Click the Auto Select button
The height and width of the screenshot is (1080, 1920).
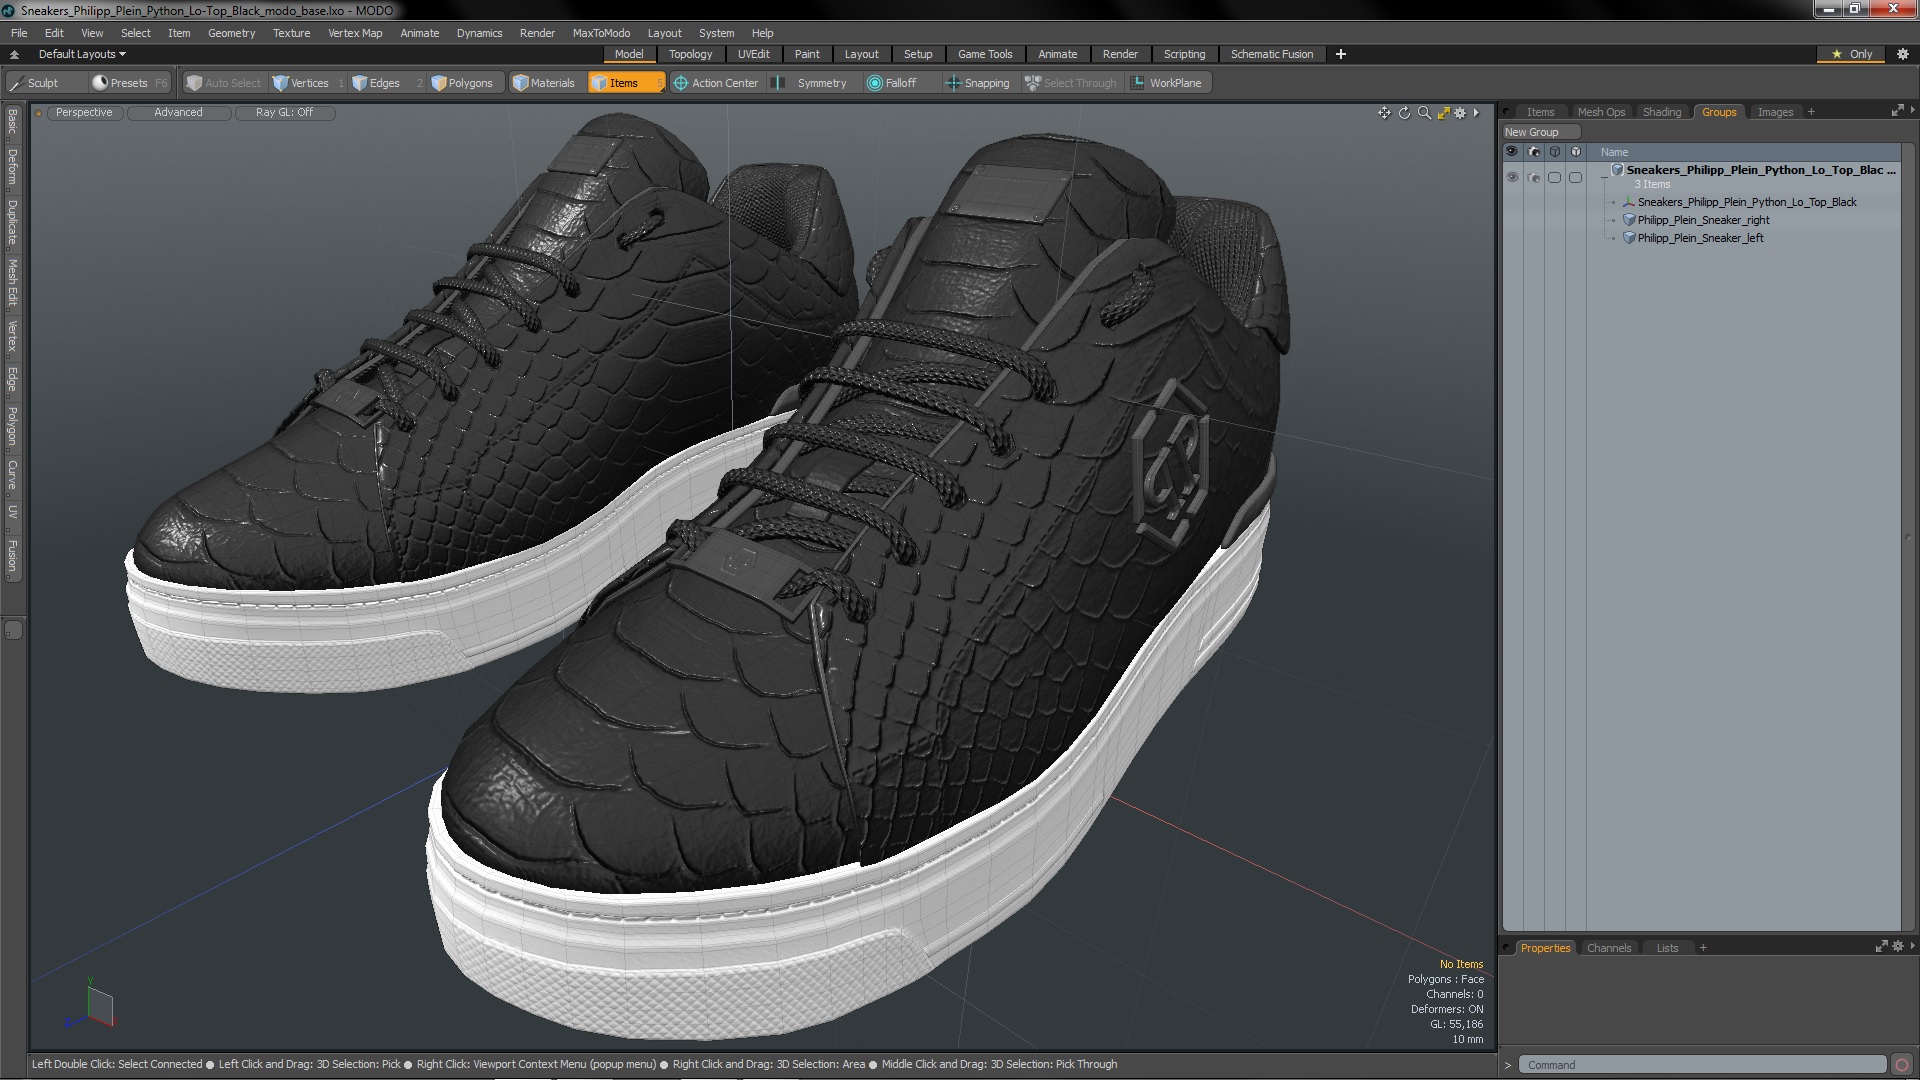224,83
